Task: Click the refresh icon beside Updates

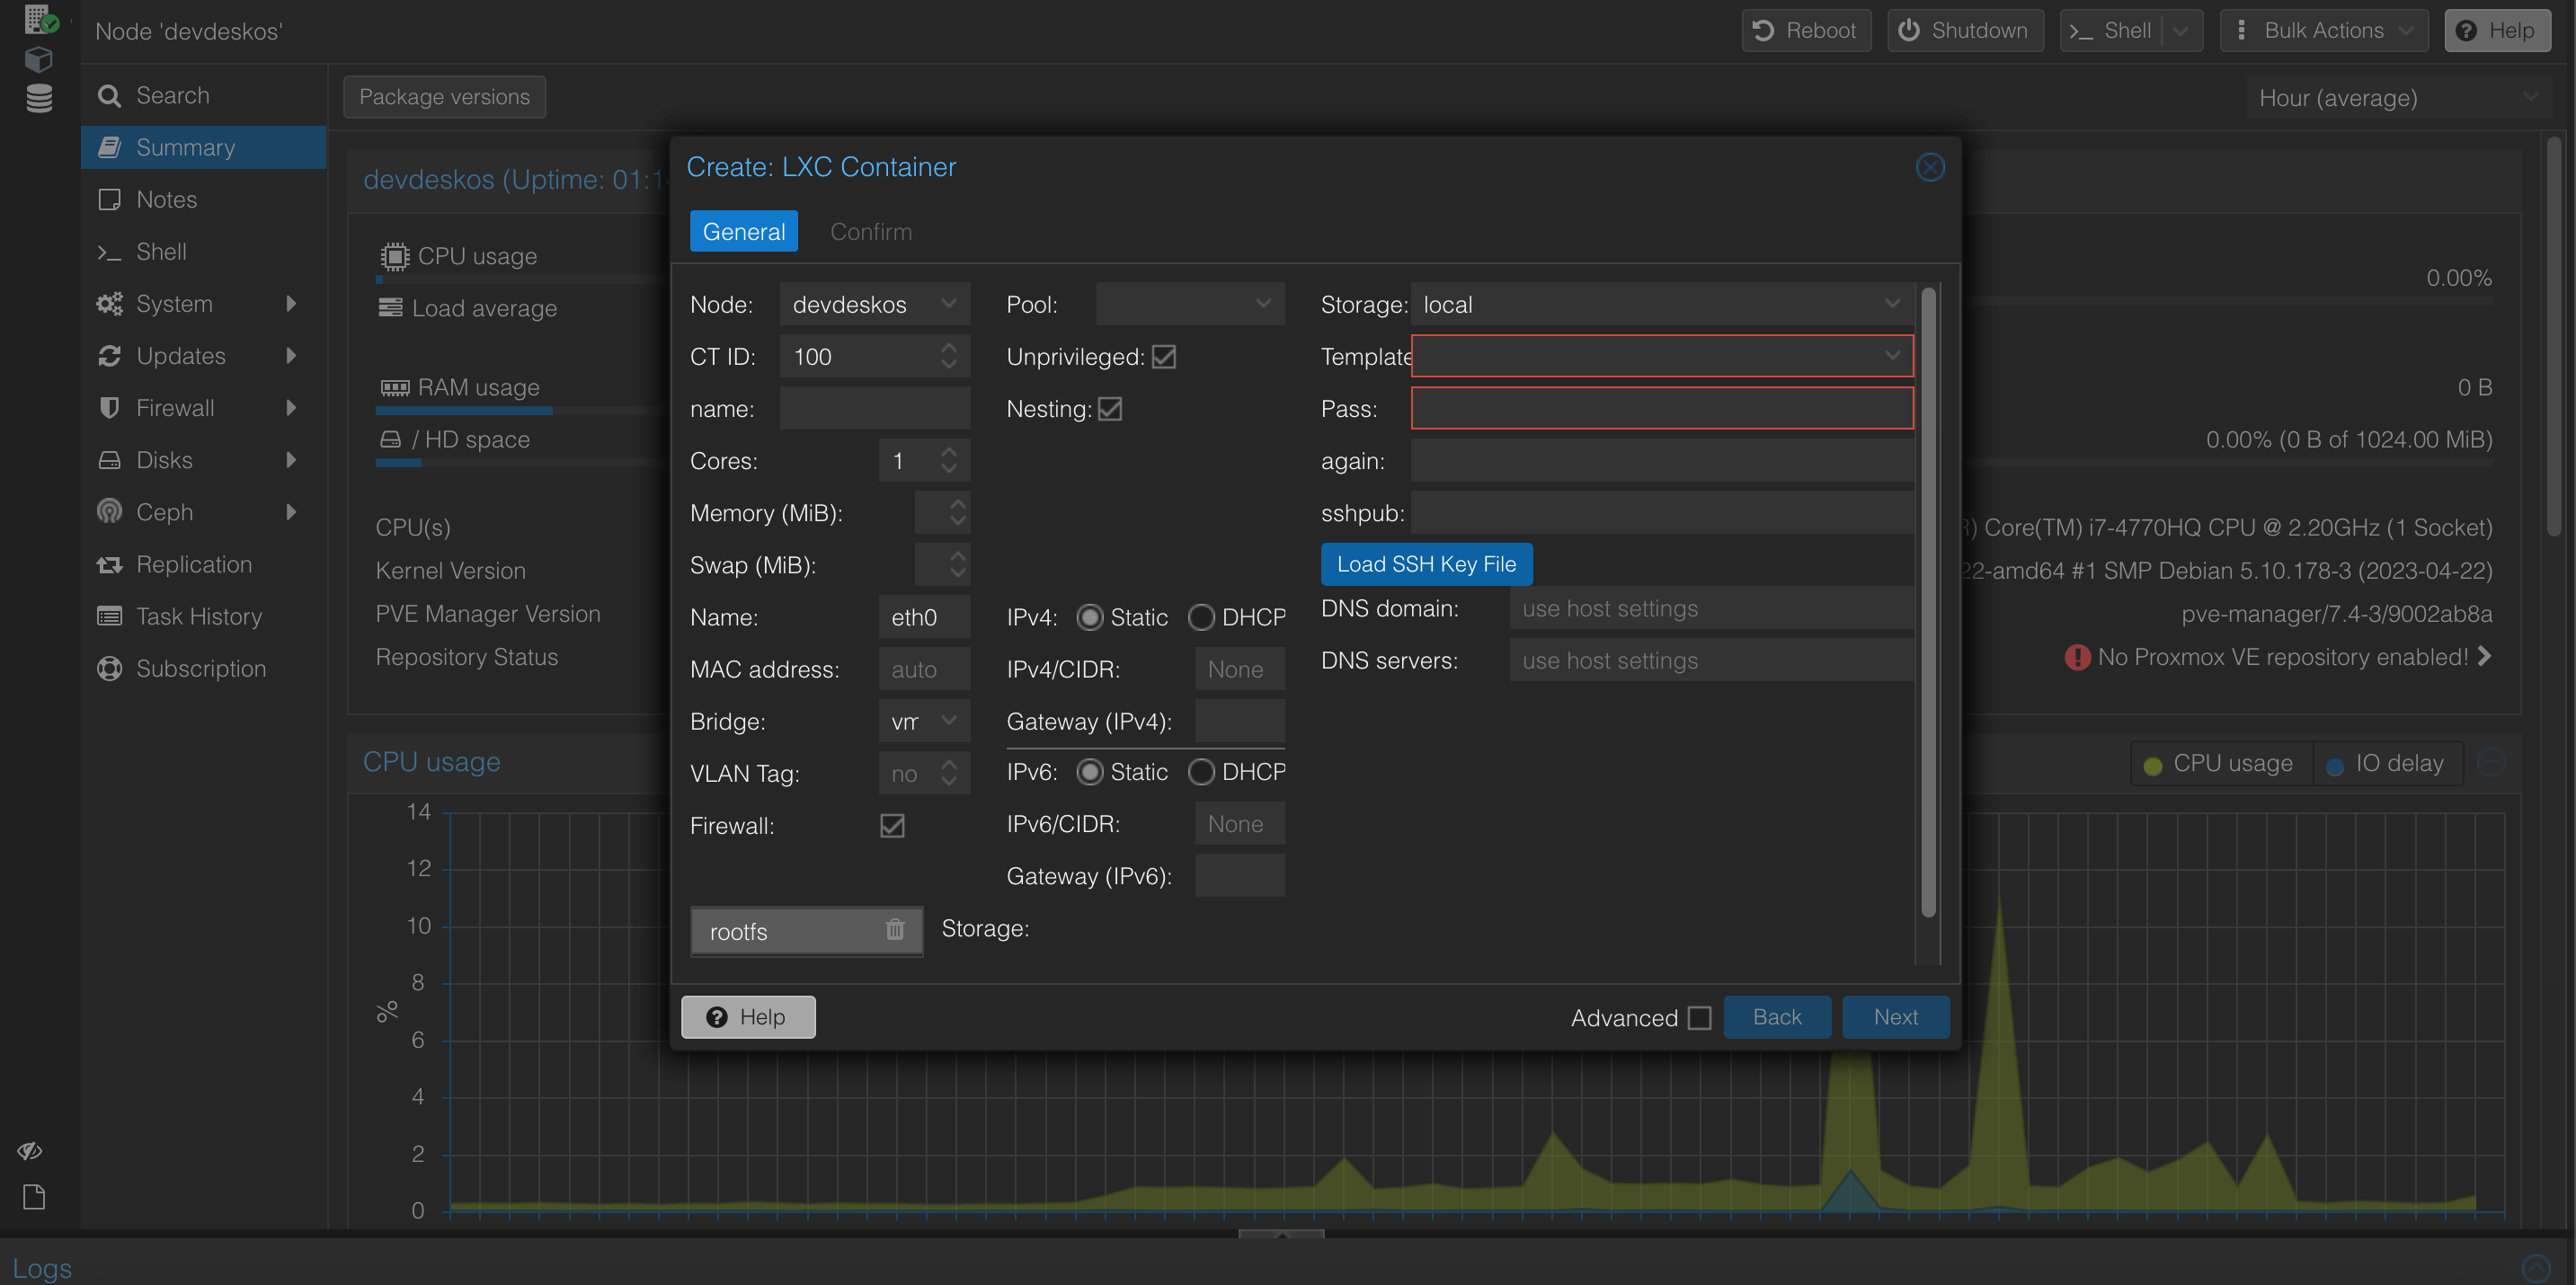Action: [109, 356]
